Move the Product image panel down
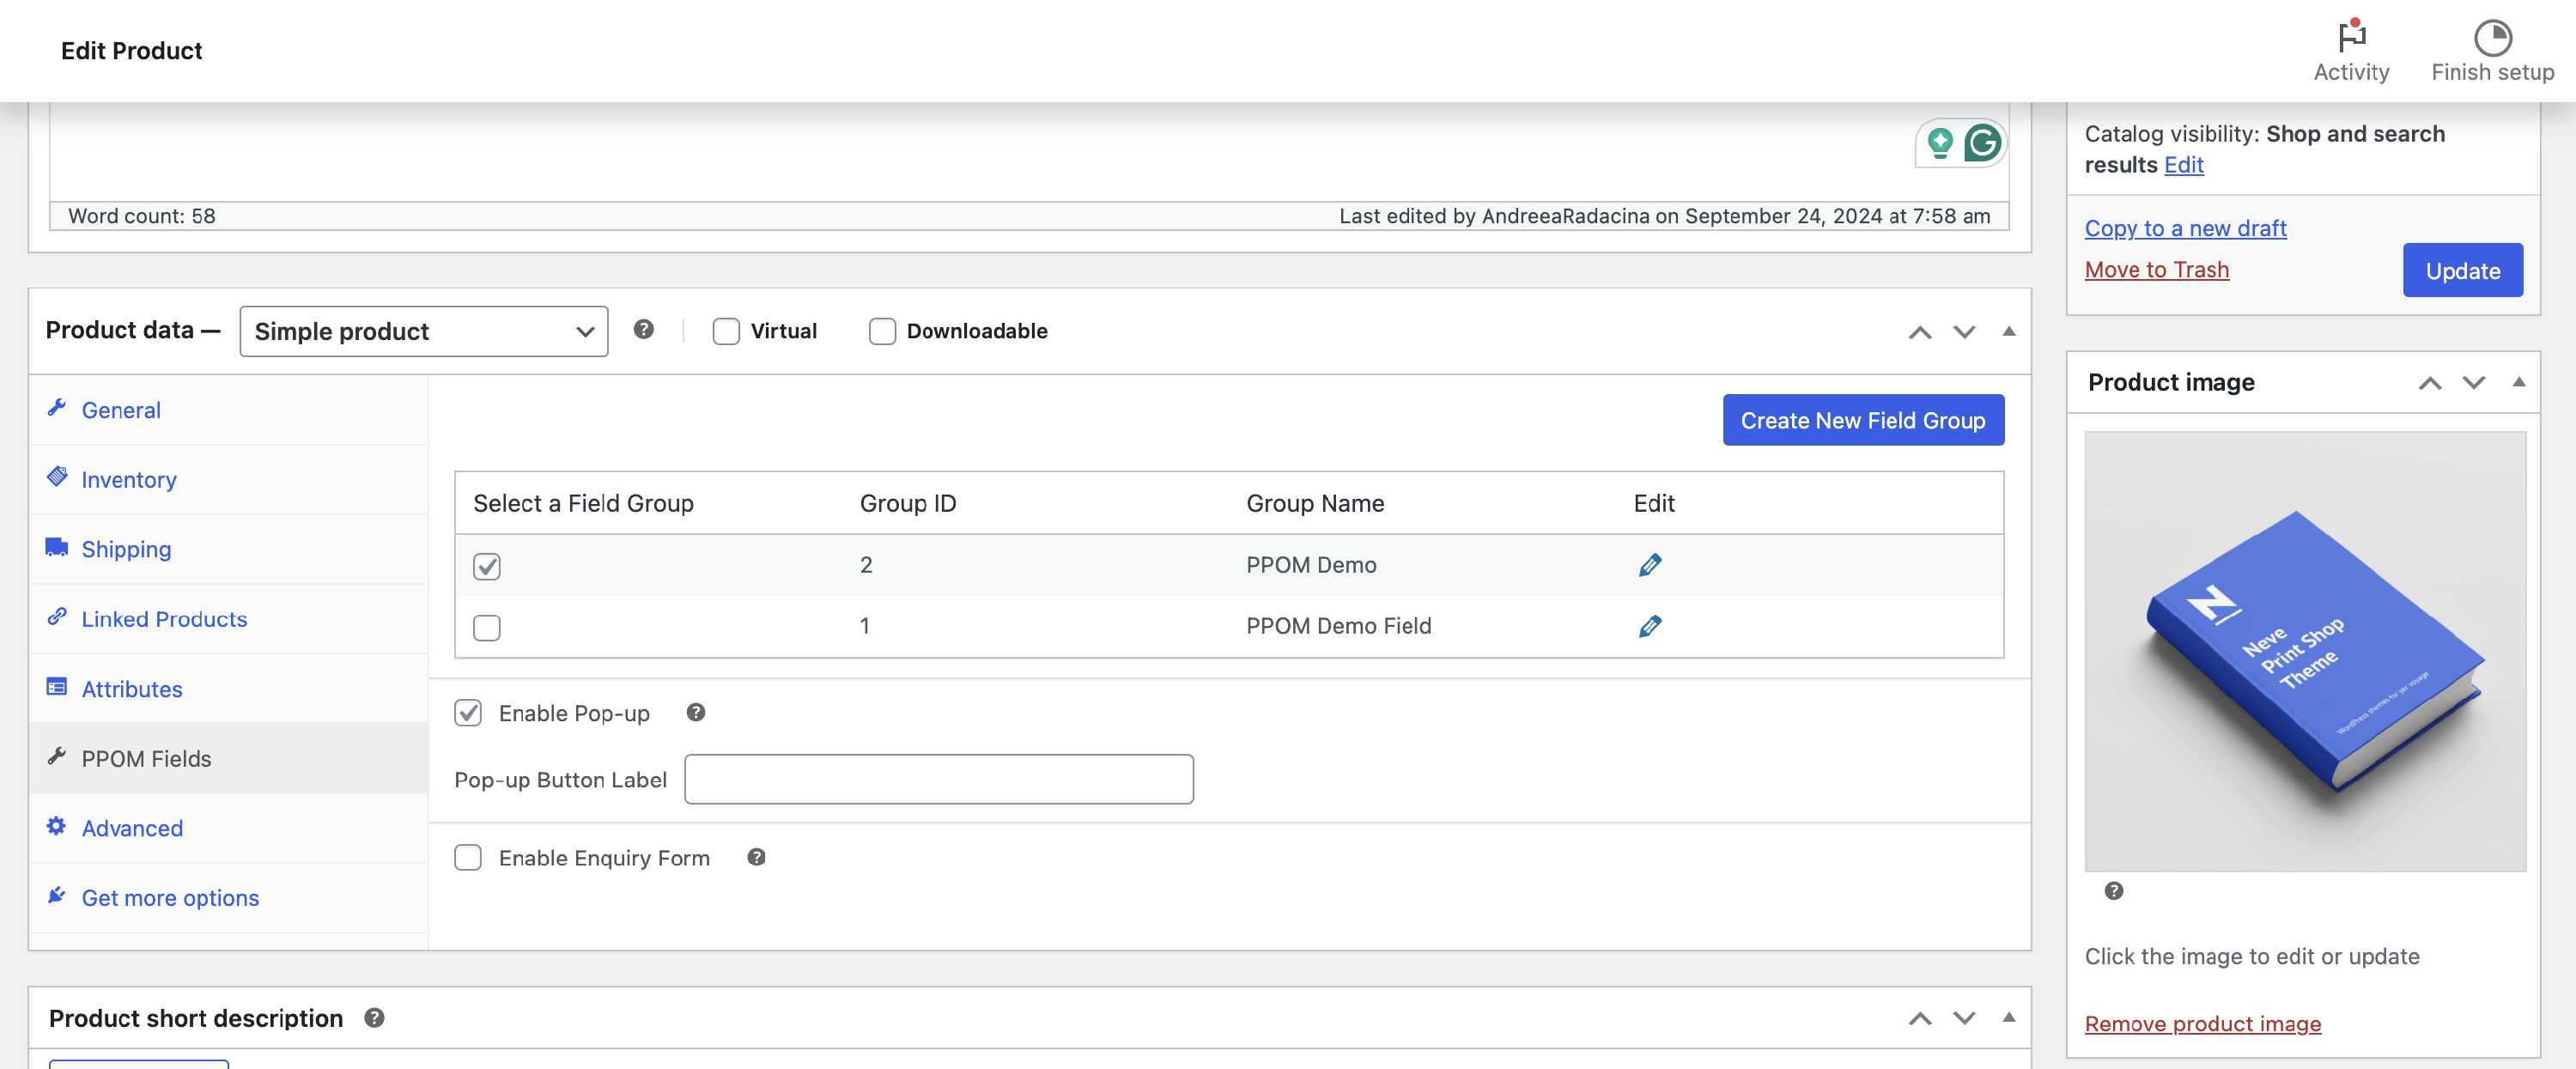 [2473, 383]
